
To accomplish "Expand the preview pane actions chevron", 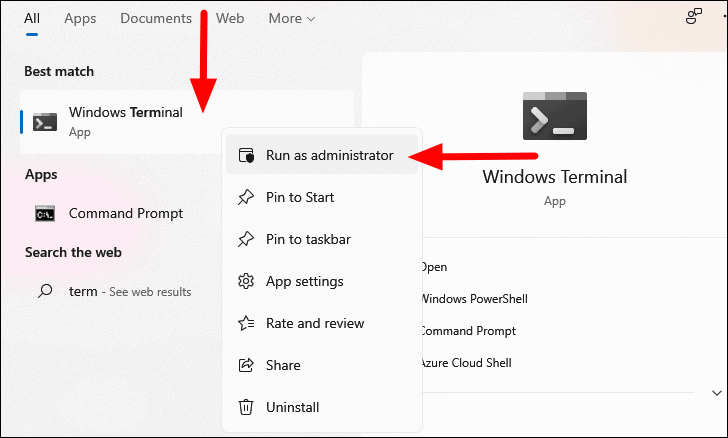I will pos(717,393).
